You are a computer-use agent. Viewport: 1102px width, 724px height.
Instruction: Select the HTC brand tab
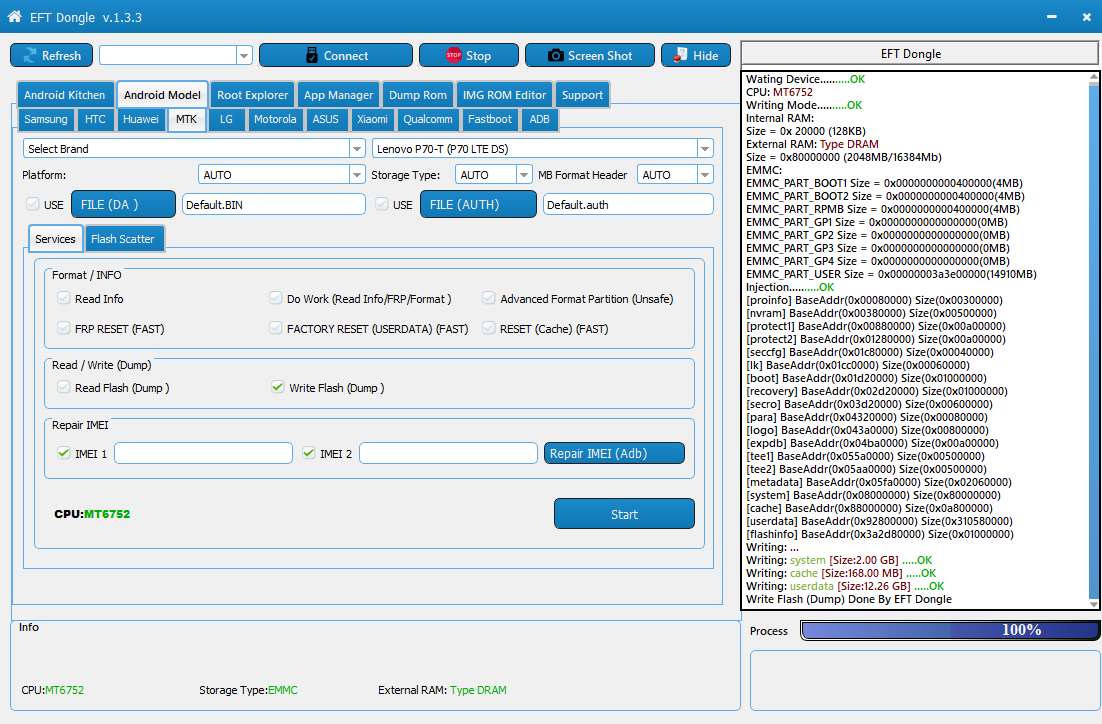[x=95, y=119]
